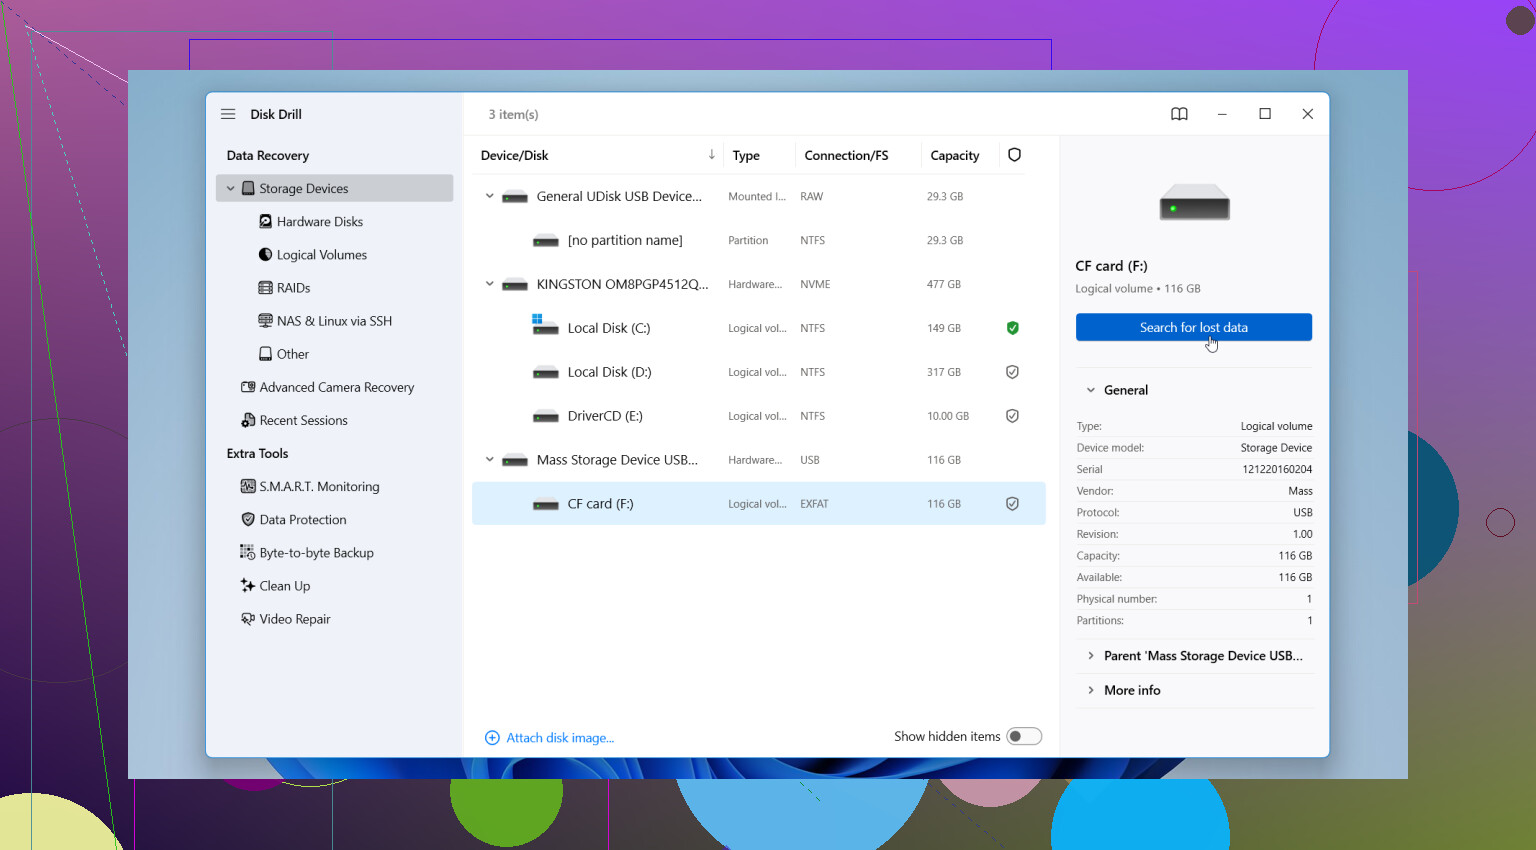Viewport: 1536px width, 850px height.
Task: Open the help book icon in title bar
Action: 1179,114
